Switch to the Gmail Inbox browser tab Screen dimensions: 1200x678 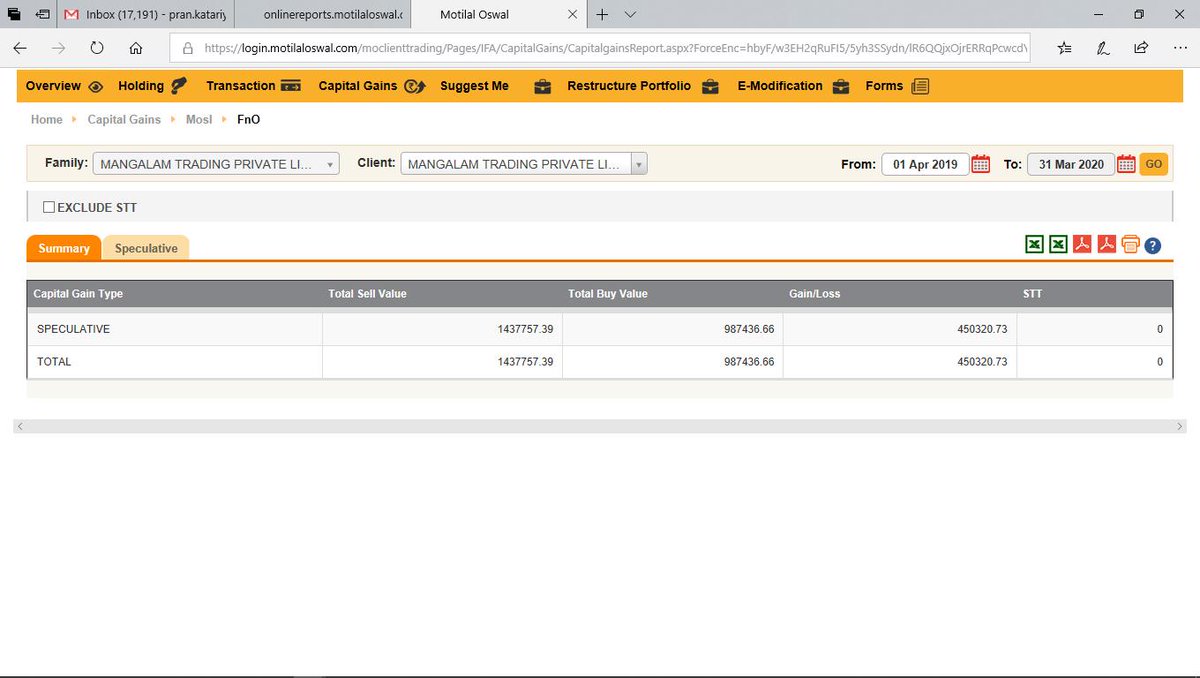click(x=148, y=15)
